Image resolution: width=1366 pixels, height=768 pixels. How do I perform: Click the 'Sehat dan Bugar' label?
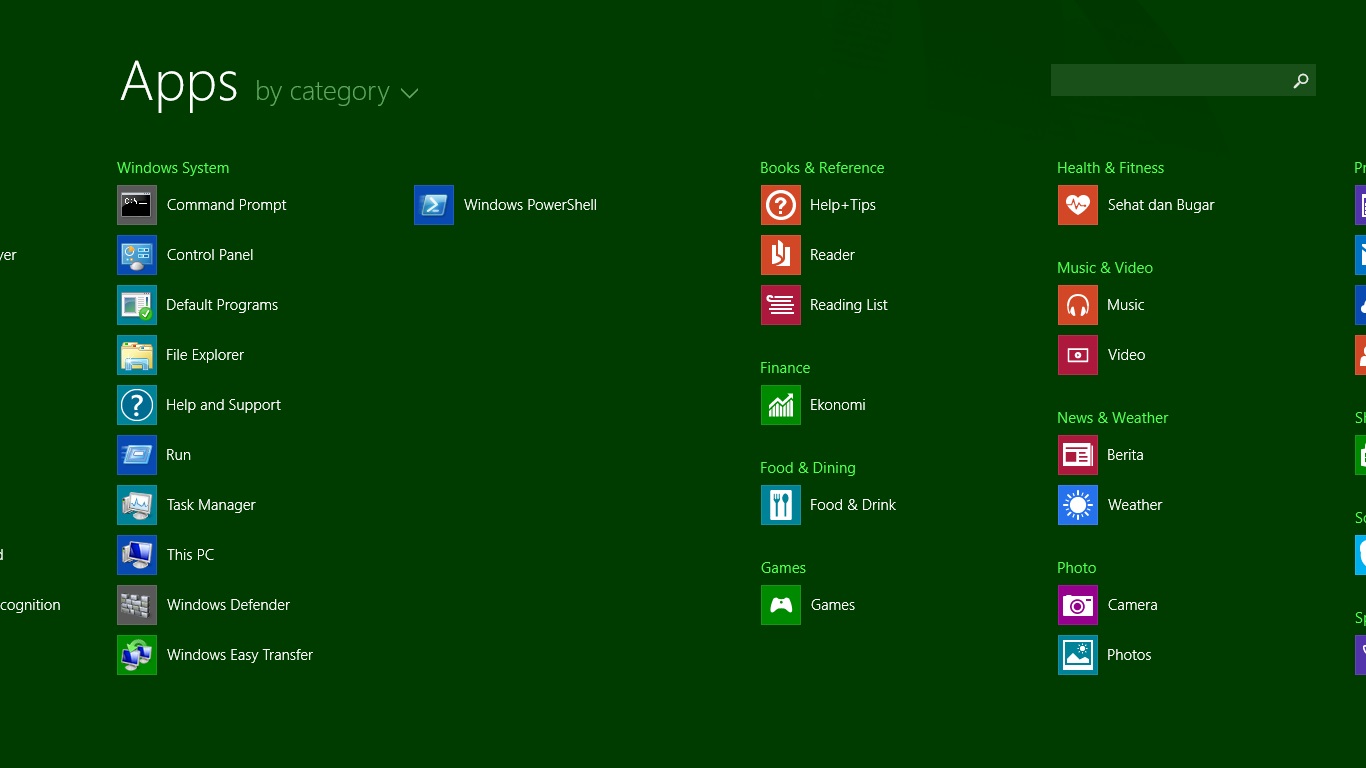pos(1161,205)
